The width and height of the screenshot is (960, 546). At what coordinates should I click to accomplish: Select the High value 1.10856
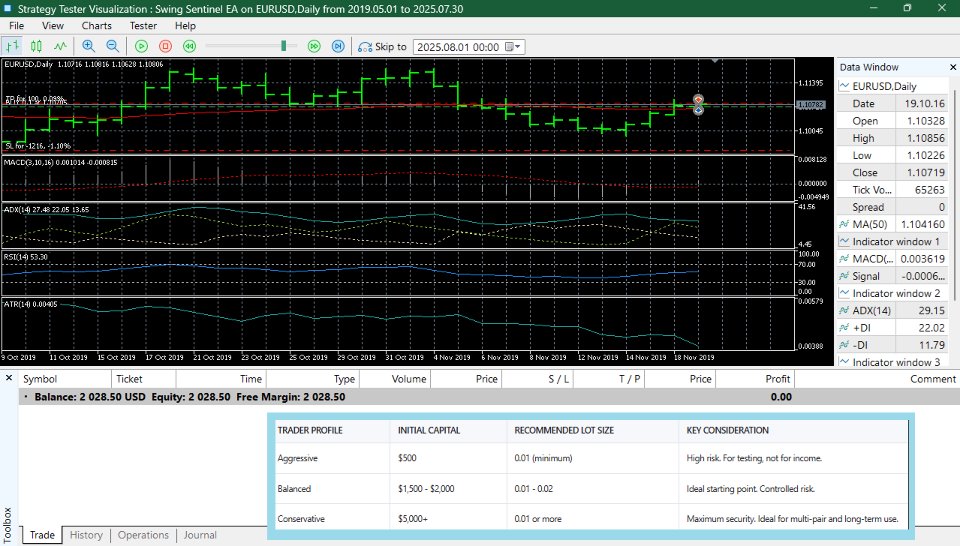pyautogui.click(x=926, y=138)
